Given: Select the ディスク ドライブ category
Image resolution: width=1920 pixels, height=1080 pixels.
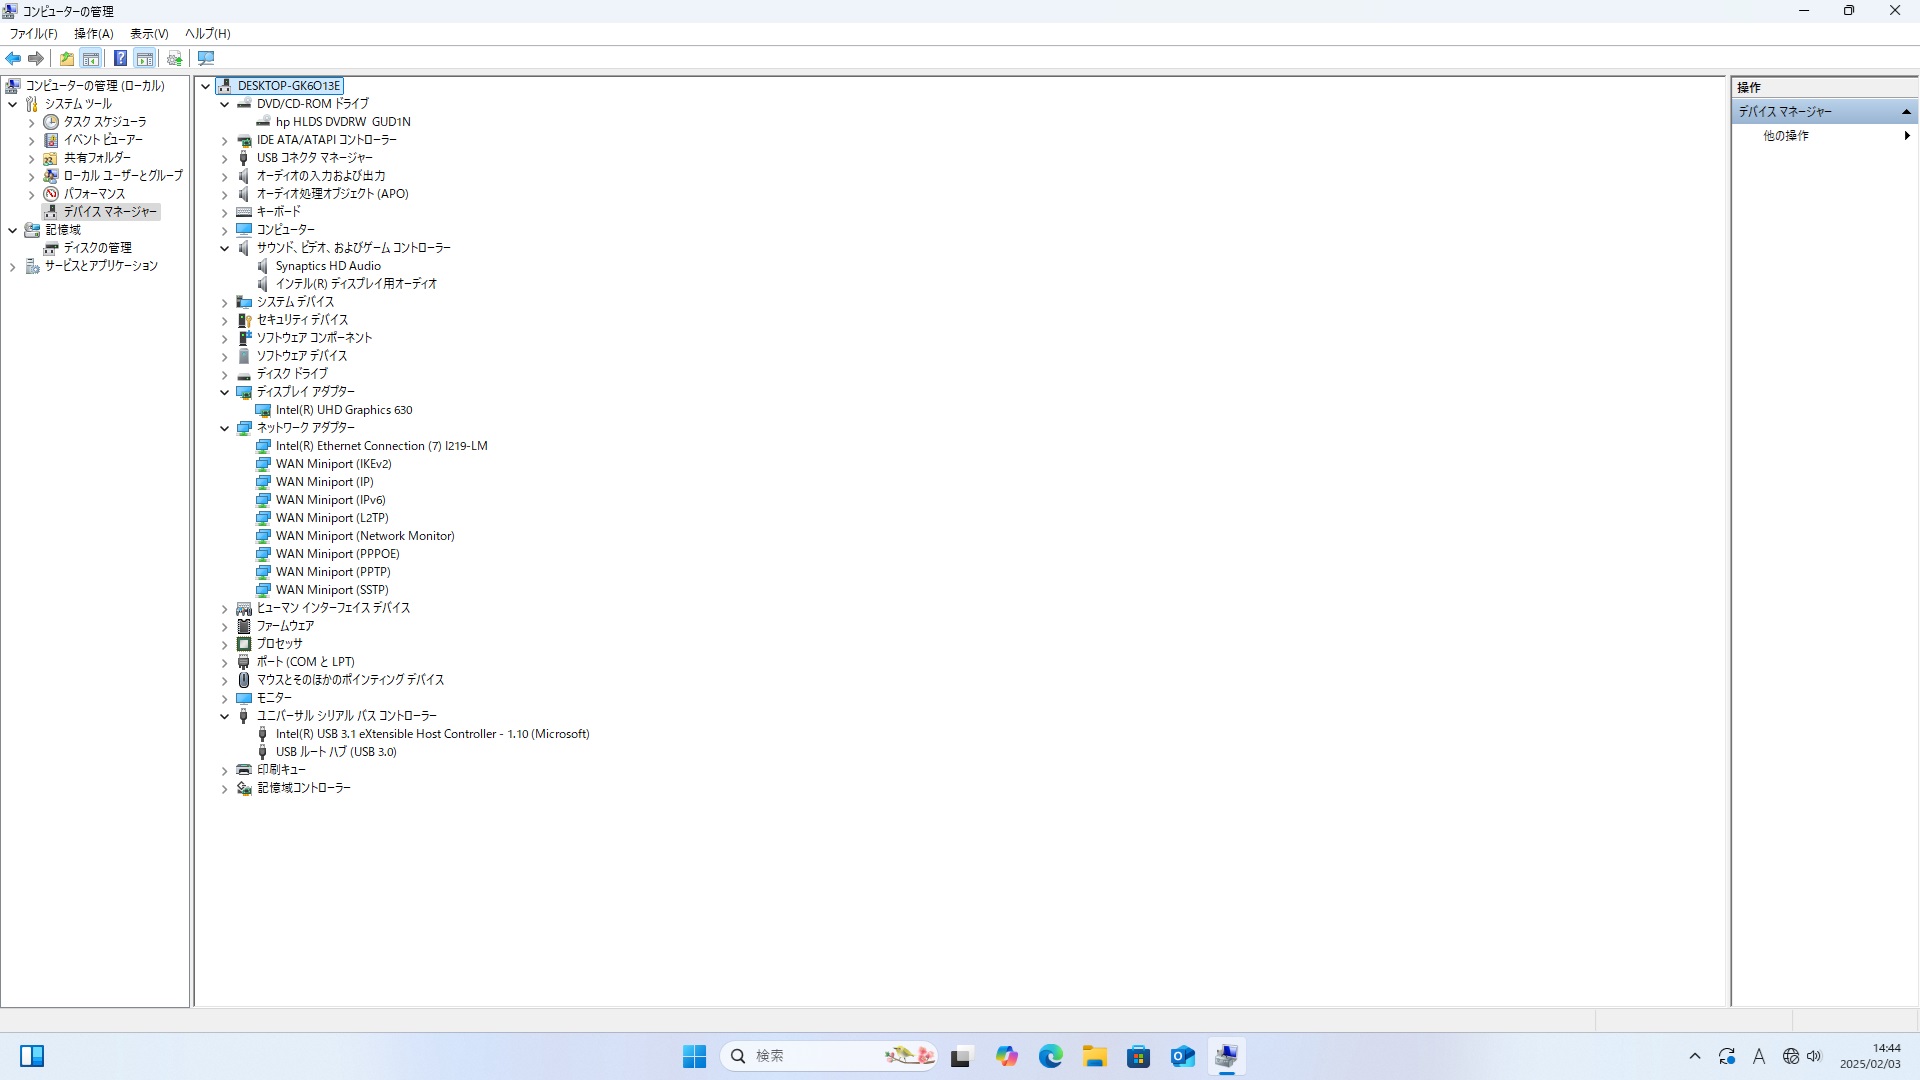Looking at the screenshot, I should tap(292, 374).
